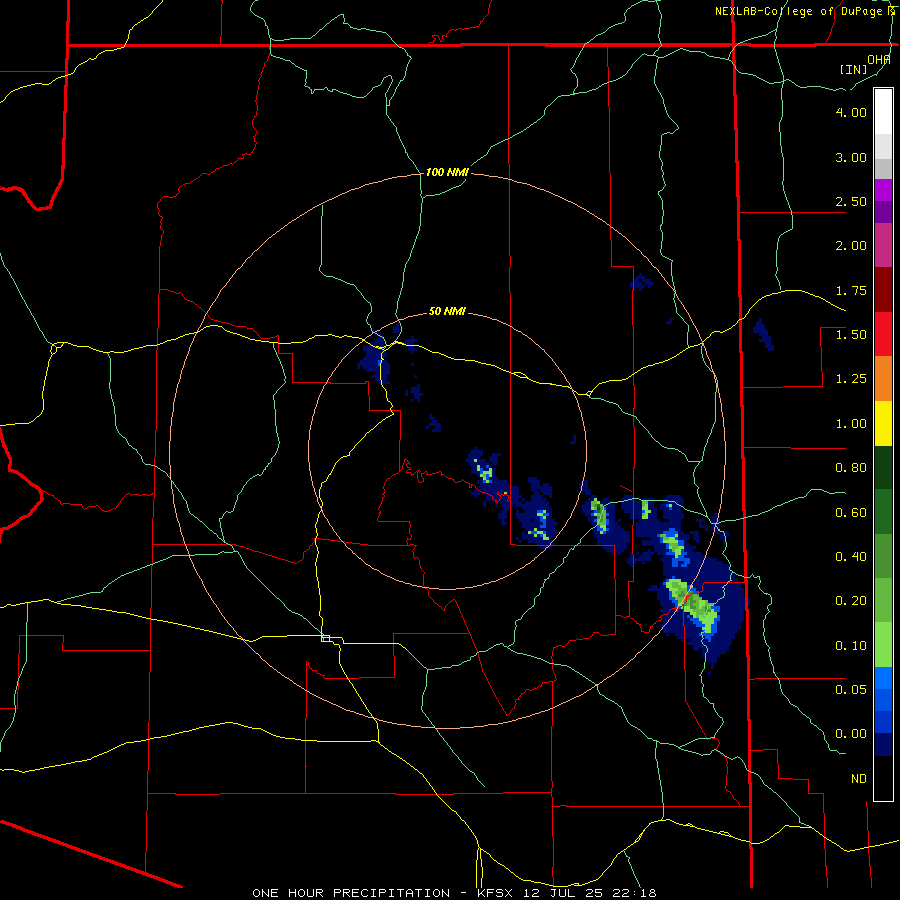Pick the white legend swatch beside 4.00
This screenshot has height=900, width=900.
tap(883, 112)
